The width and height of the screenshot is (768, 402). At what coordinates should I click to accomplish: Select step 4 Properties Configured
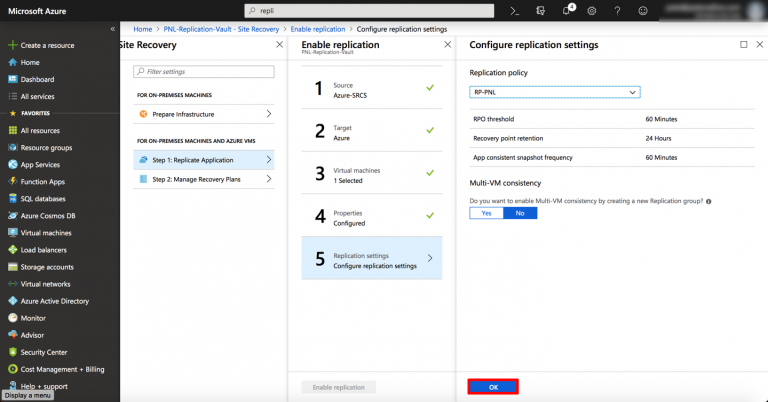tap(372, 215)
